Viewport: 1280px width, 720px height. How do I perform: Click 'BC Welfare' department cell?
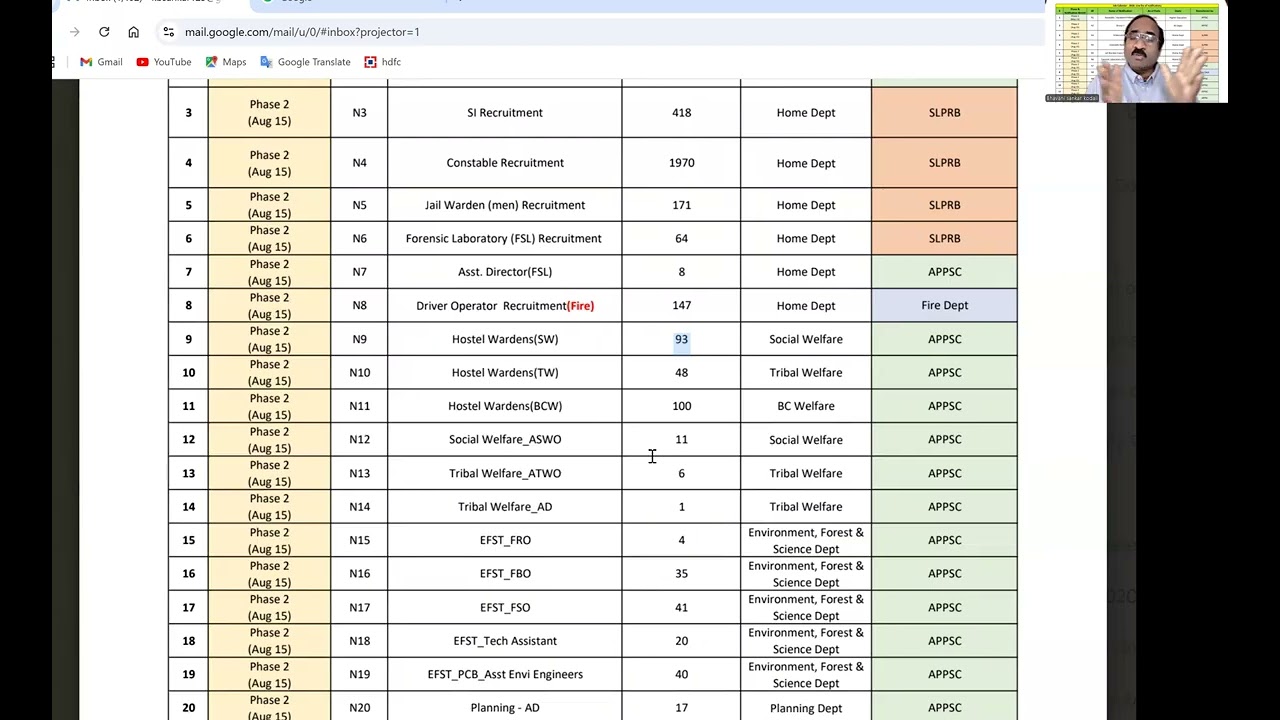coord(806,406)
